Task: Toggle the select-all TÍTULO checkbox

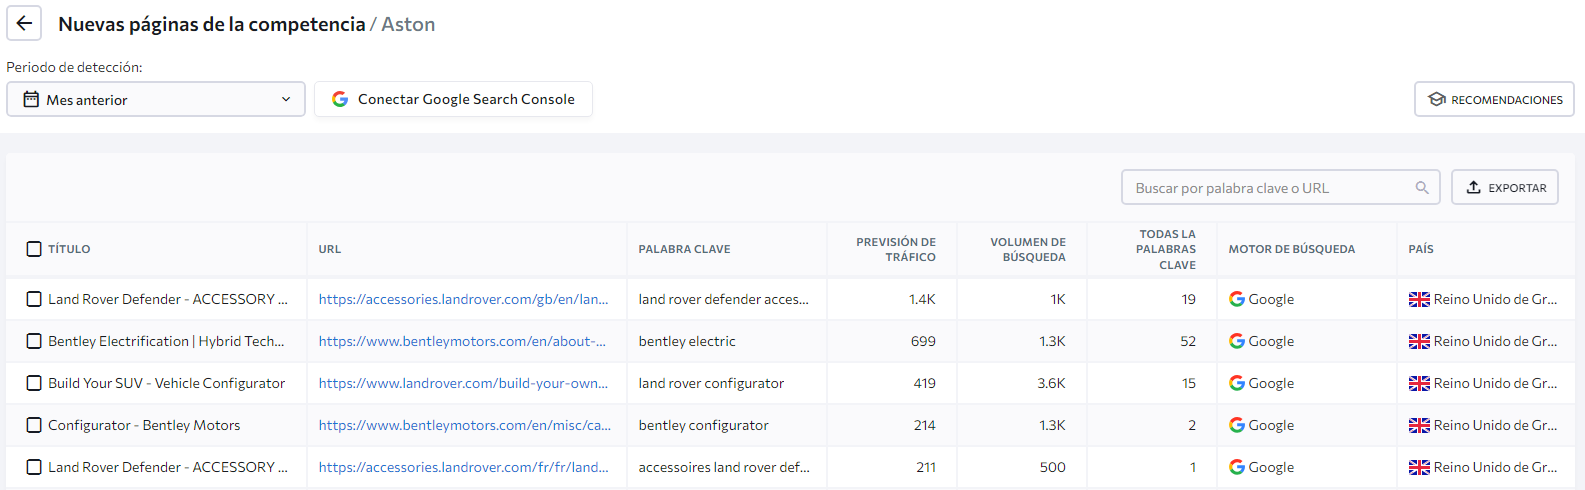Action: tap(34, 249)
